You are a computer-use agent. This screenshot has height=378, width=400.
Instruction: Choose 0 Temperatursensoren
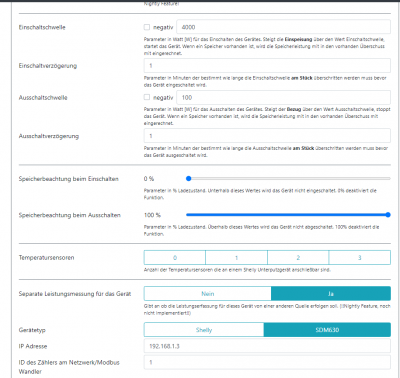(x=175, y=258)
